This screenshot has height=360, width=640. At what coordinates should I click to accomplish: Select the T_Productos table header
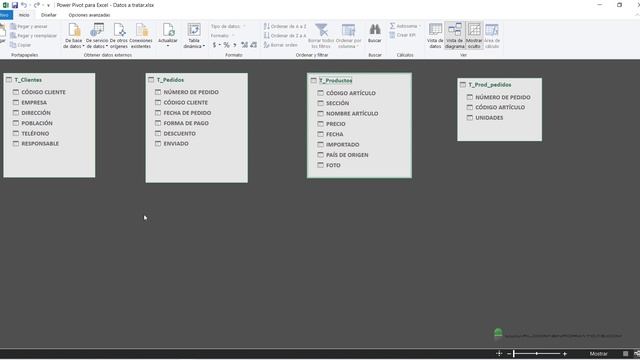click(335, 80)
